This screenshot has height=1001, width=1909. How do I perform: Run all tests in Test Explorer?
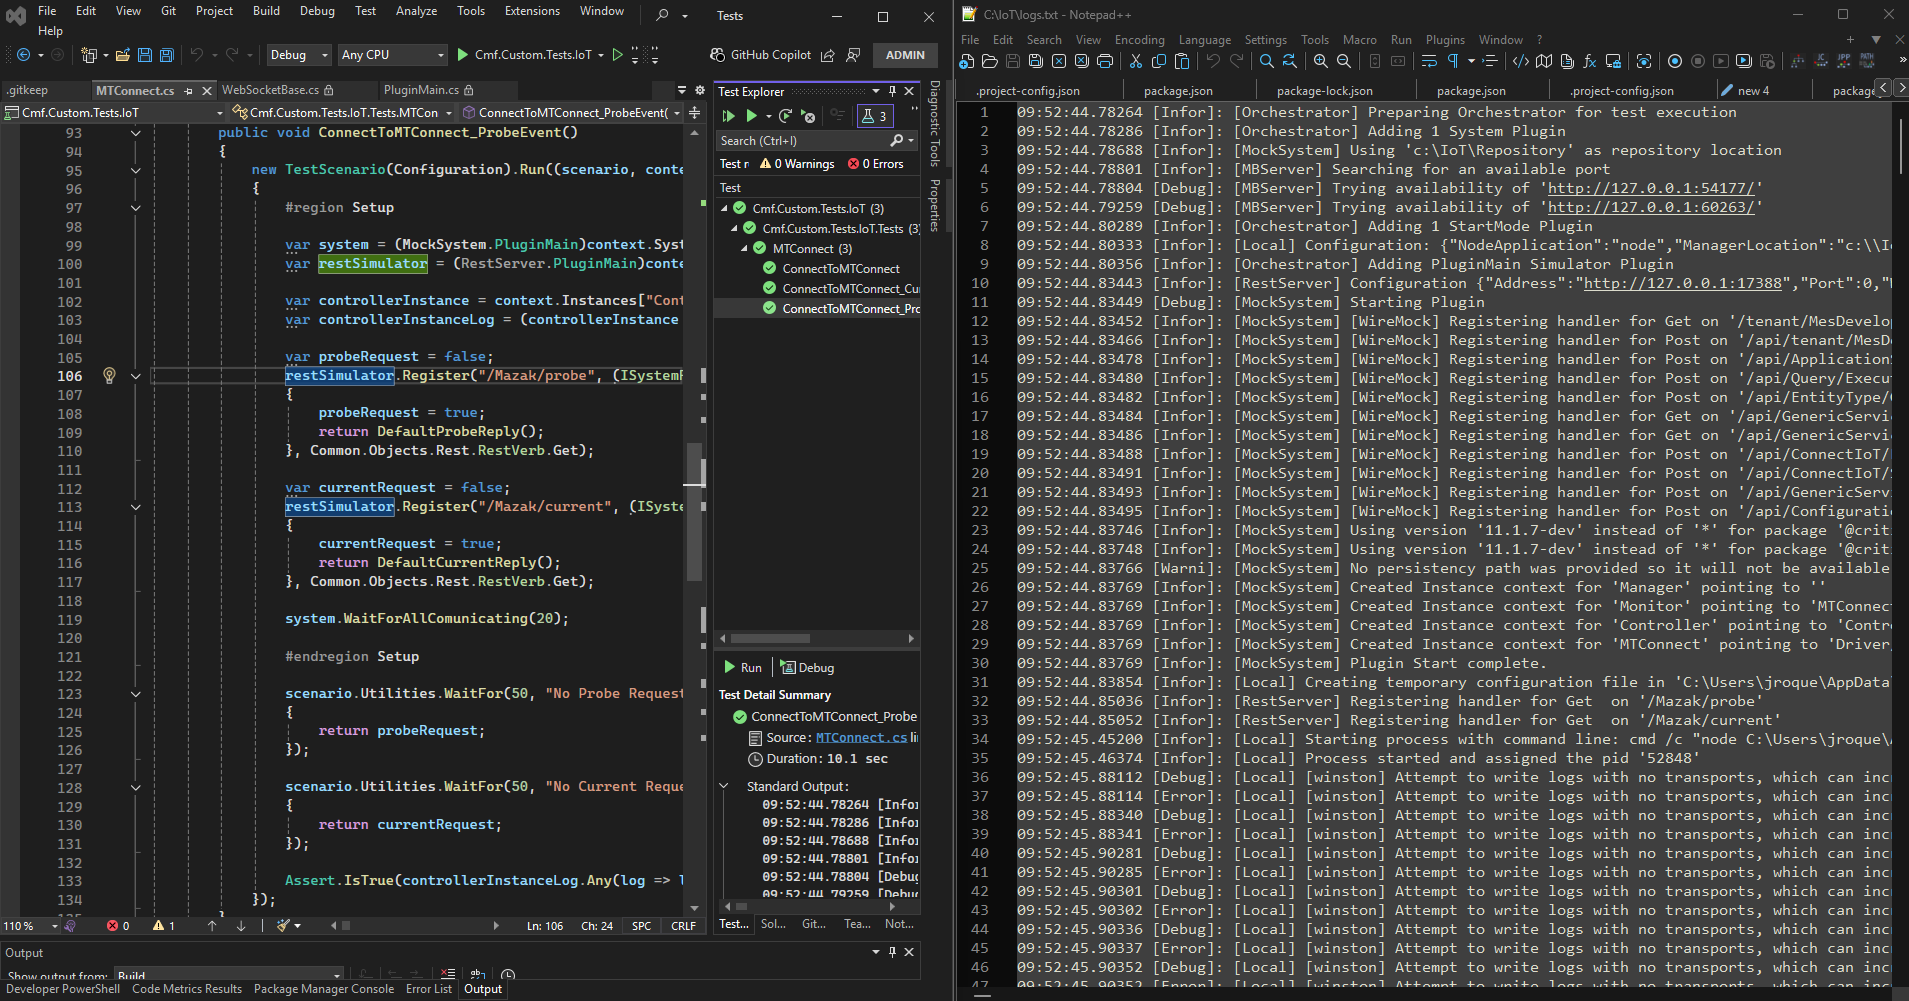coord(727,114)
